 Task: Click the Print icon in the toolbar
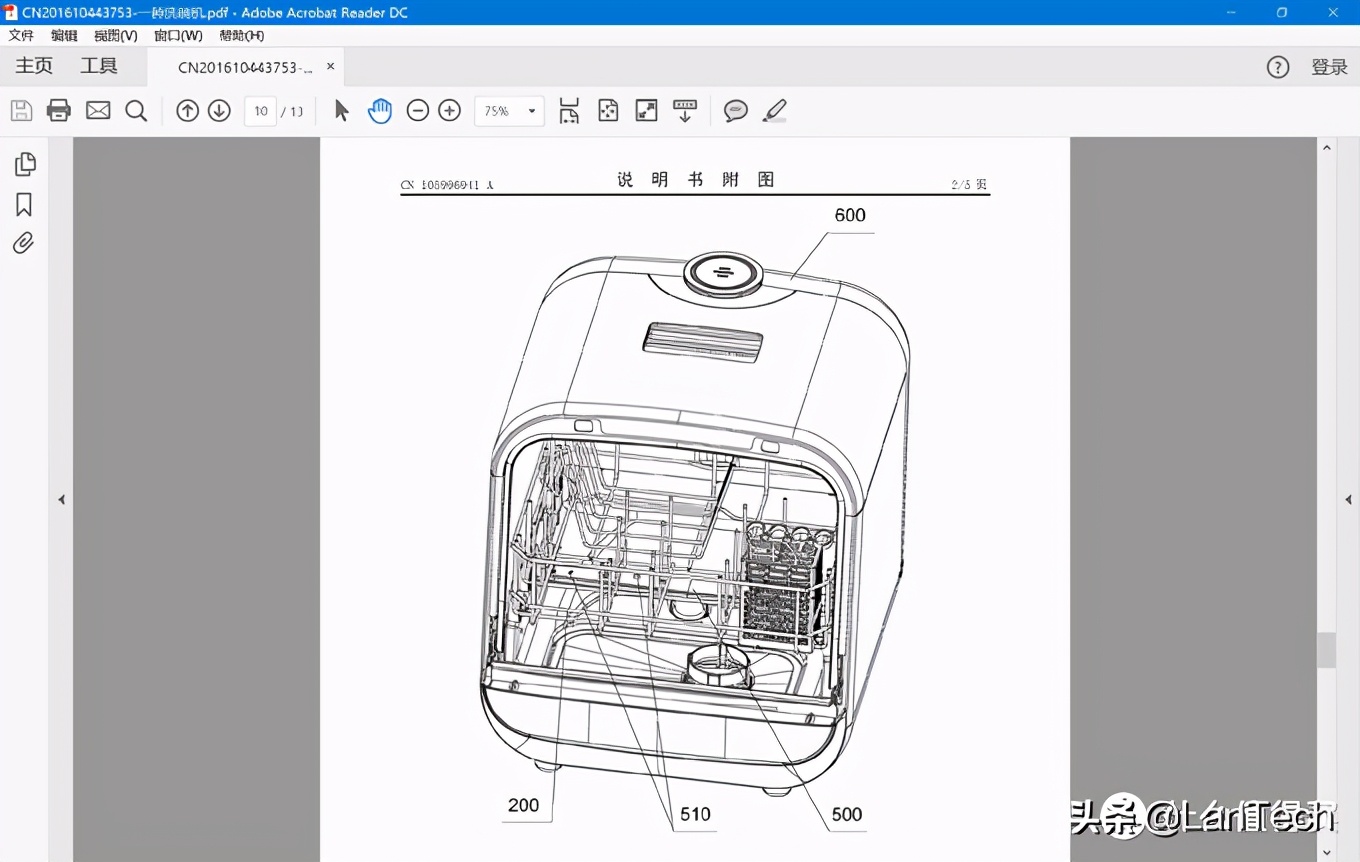click(59, 111)
